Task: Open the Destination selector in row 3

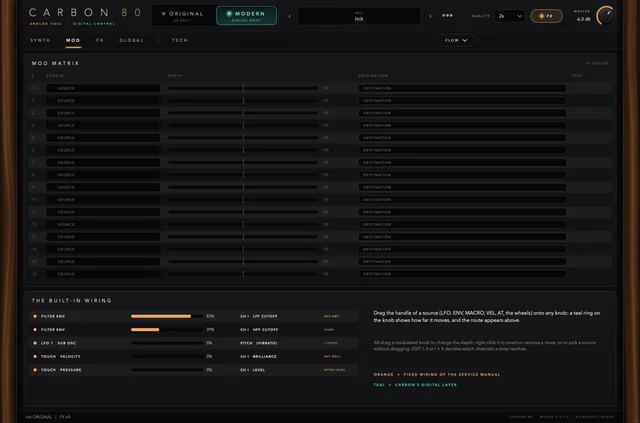Action: tap(462, 113)
